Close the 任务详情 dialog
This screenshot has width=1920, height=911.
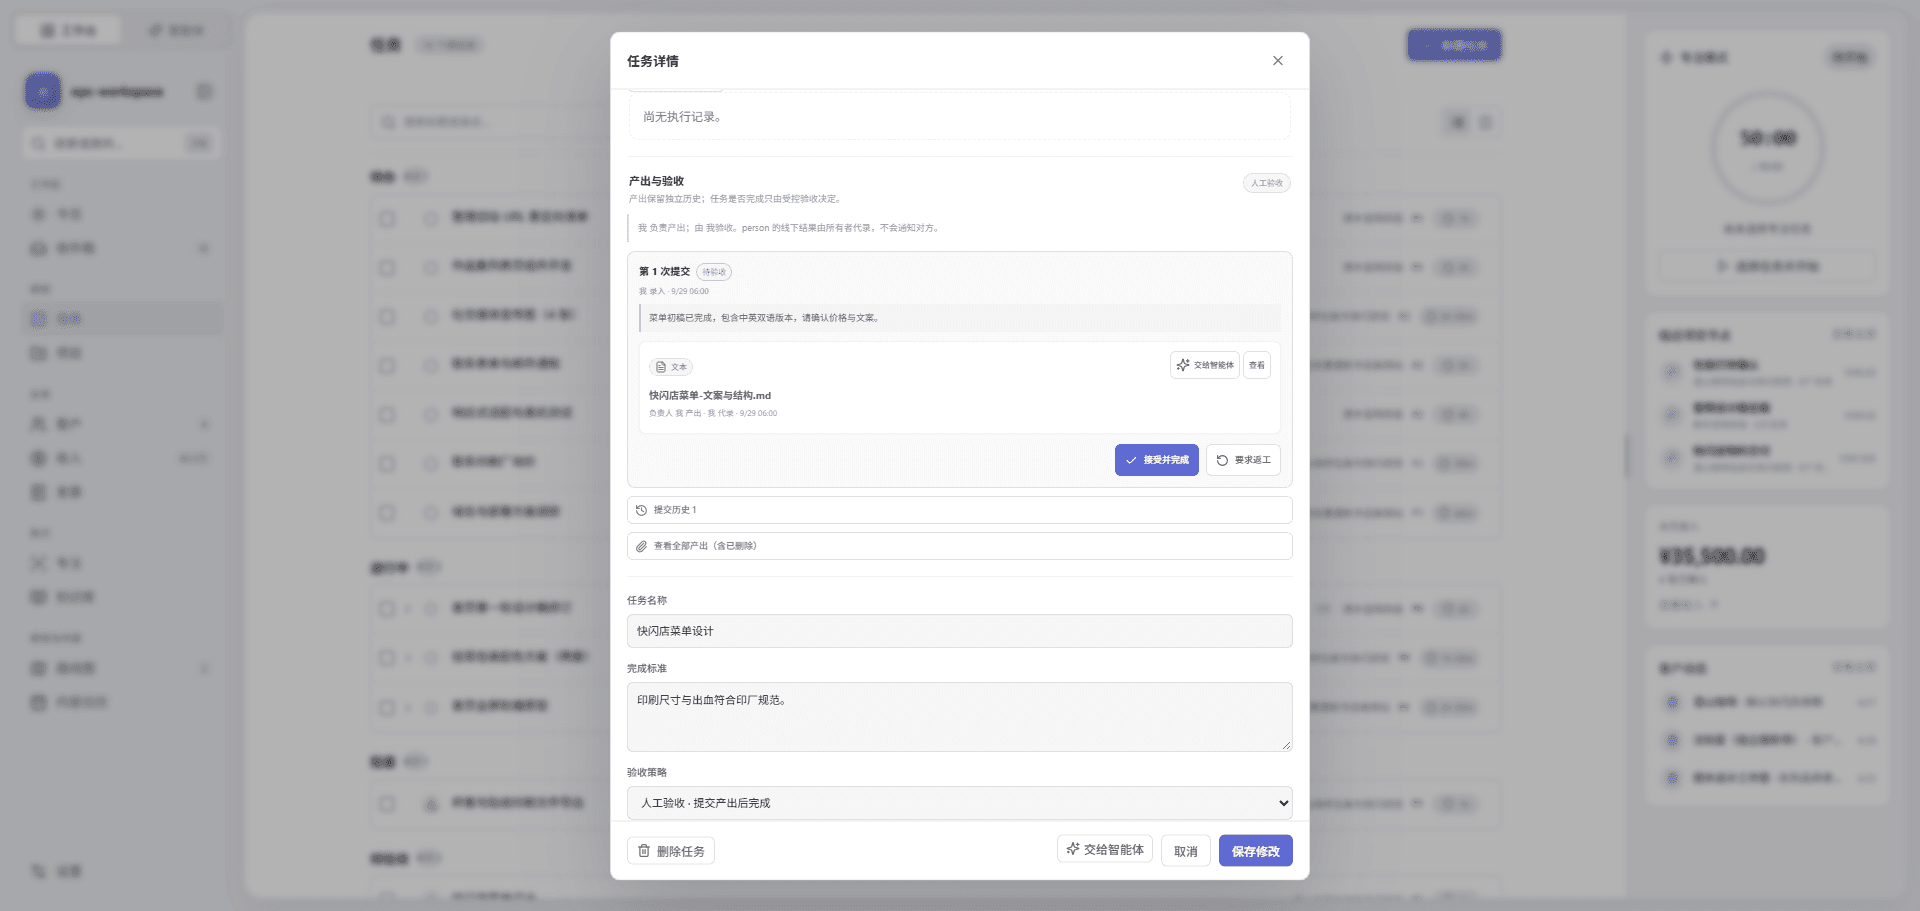(1277, 61)
